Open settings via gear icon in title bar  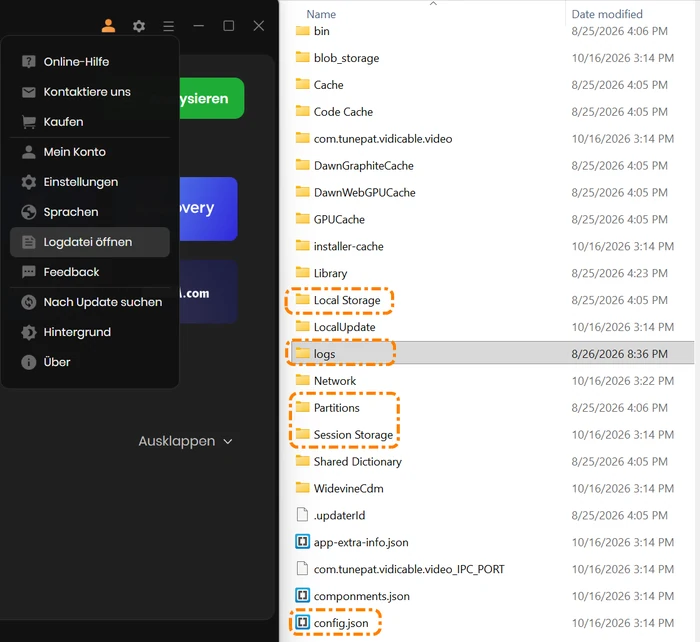tap(139, 26)
